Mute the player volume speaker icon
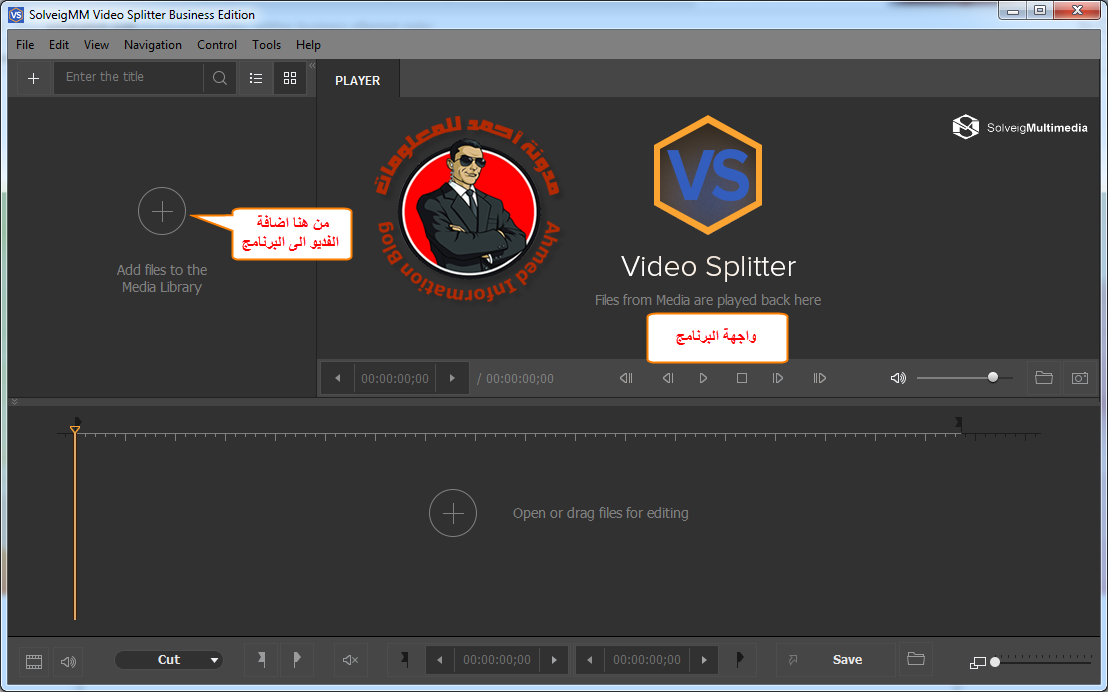The image size is (1108, 692). point(898,378)
